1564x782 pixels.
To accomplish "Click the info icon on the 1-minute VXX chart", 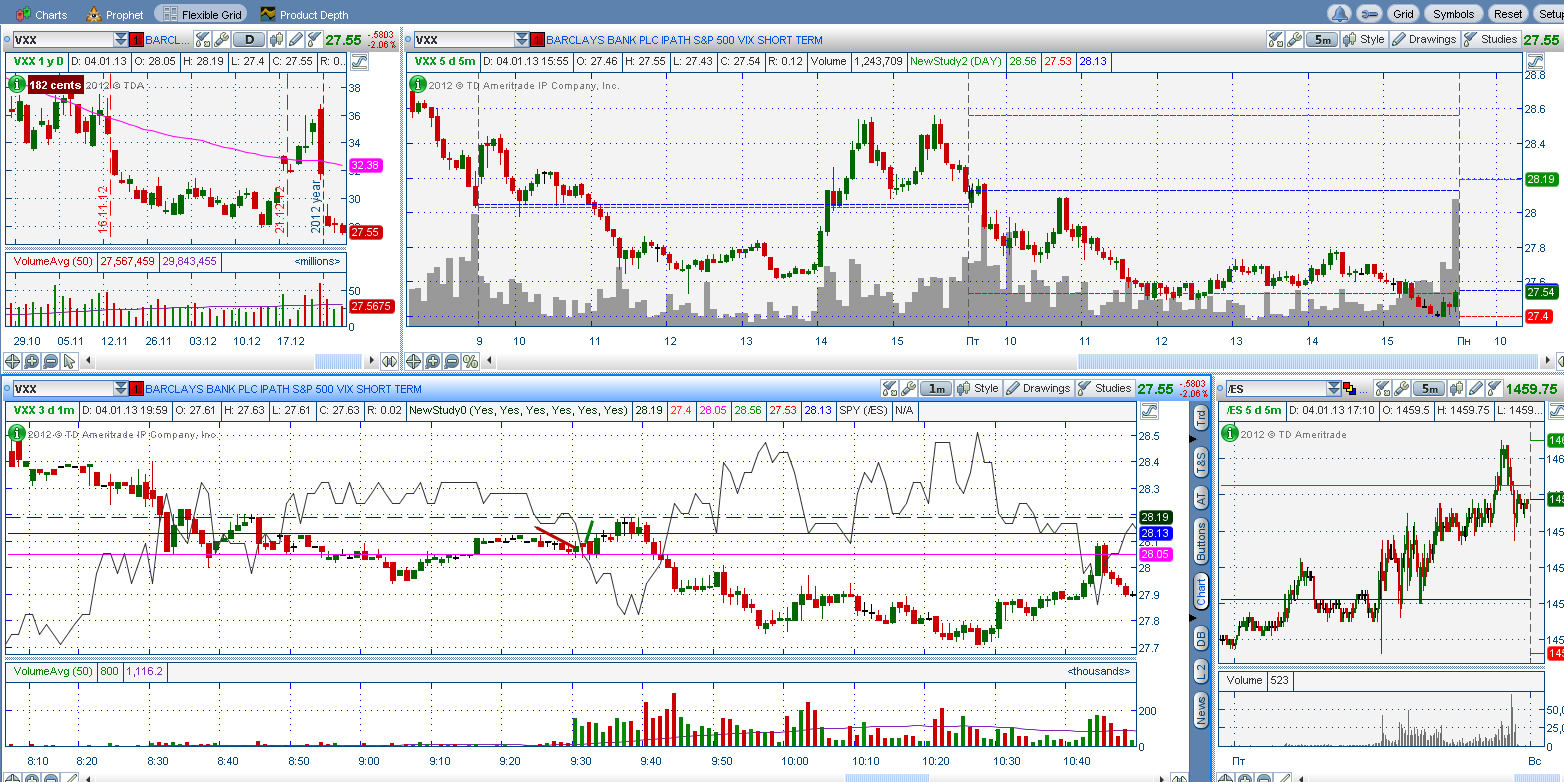I will 16,433.
